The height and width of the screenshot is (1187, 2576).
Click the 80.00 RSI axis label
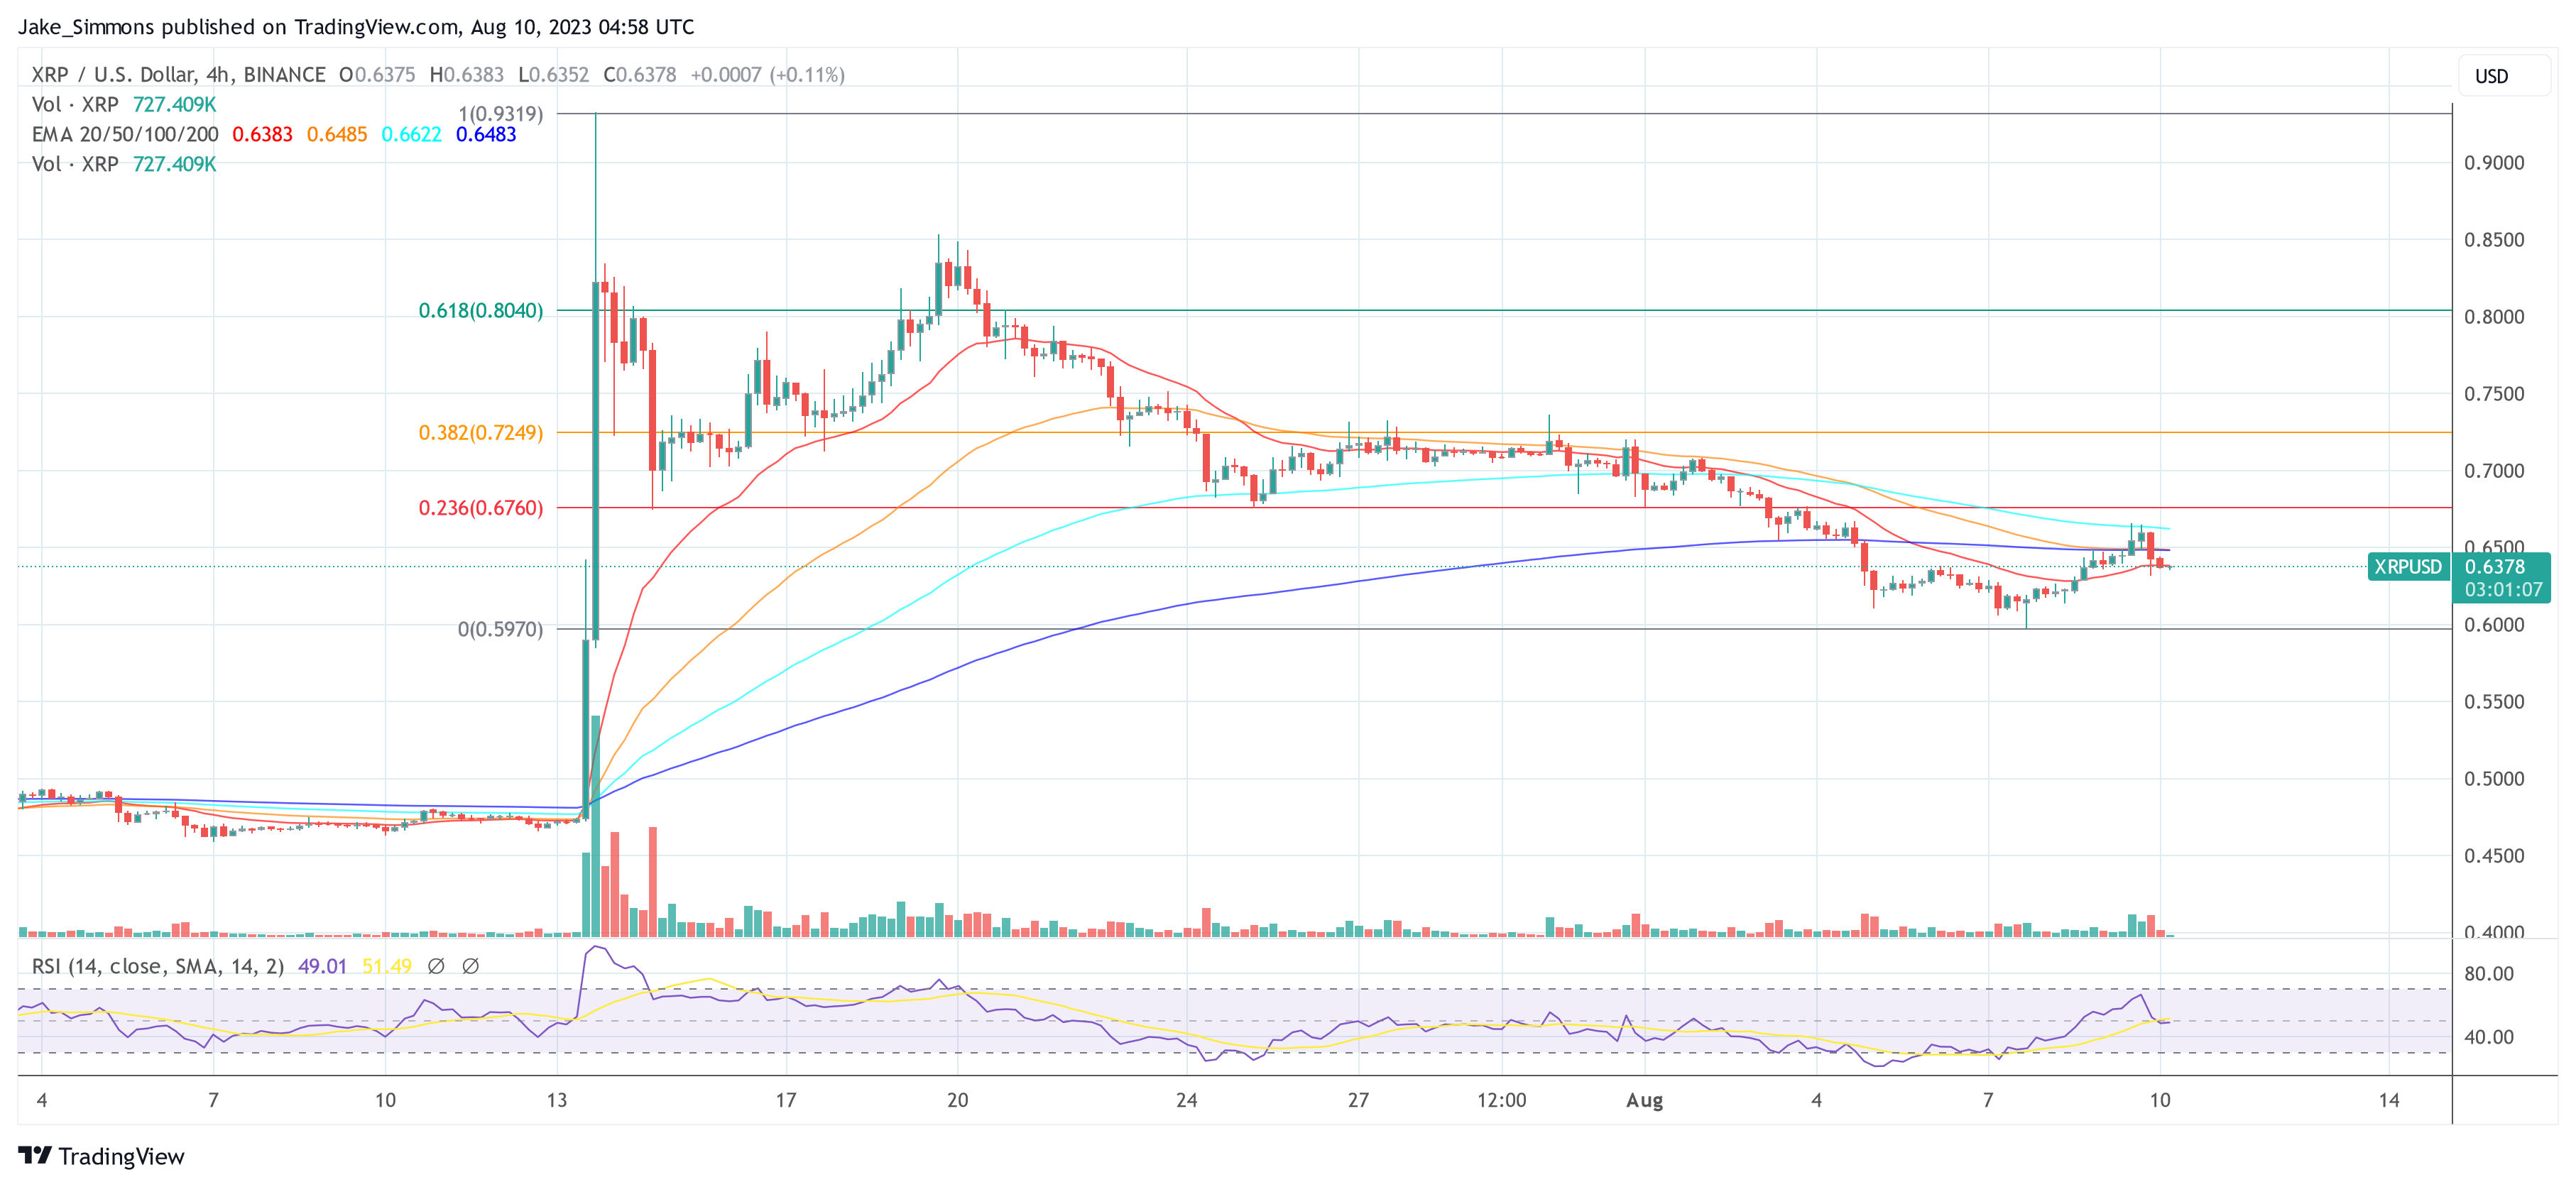(x=2489, y=974)
